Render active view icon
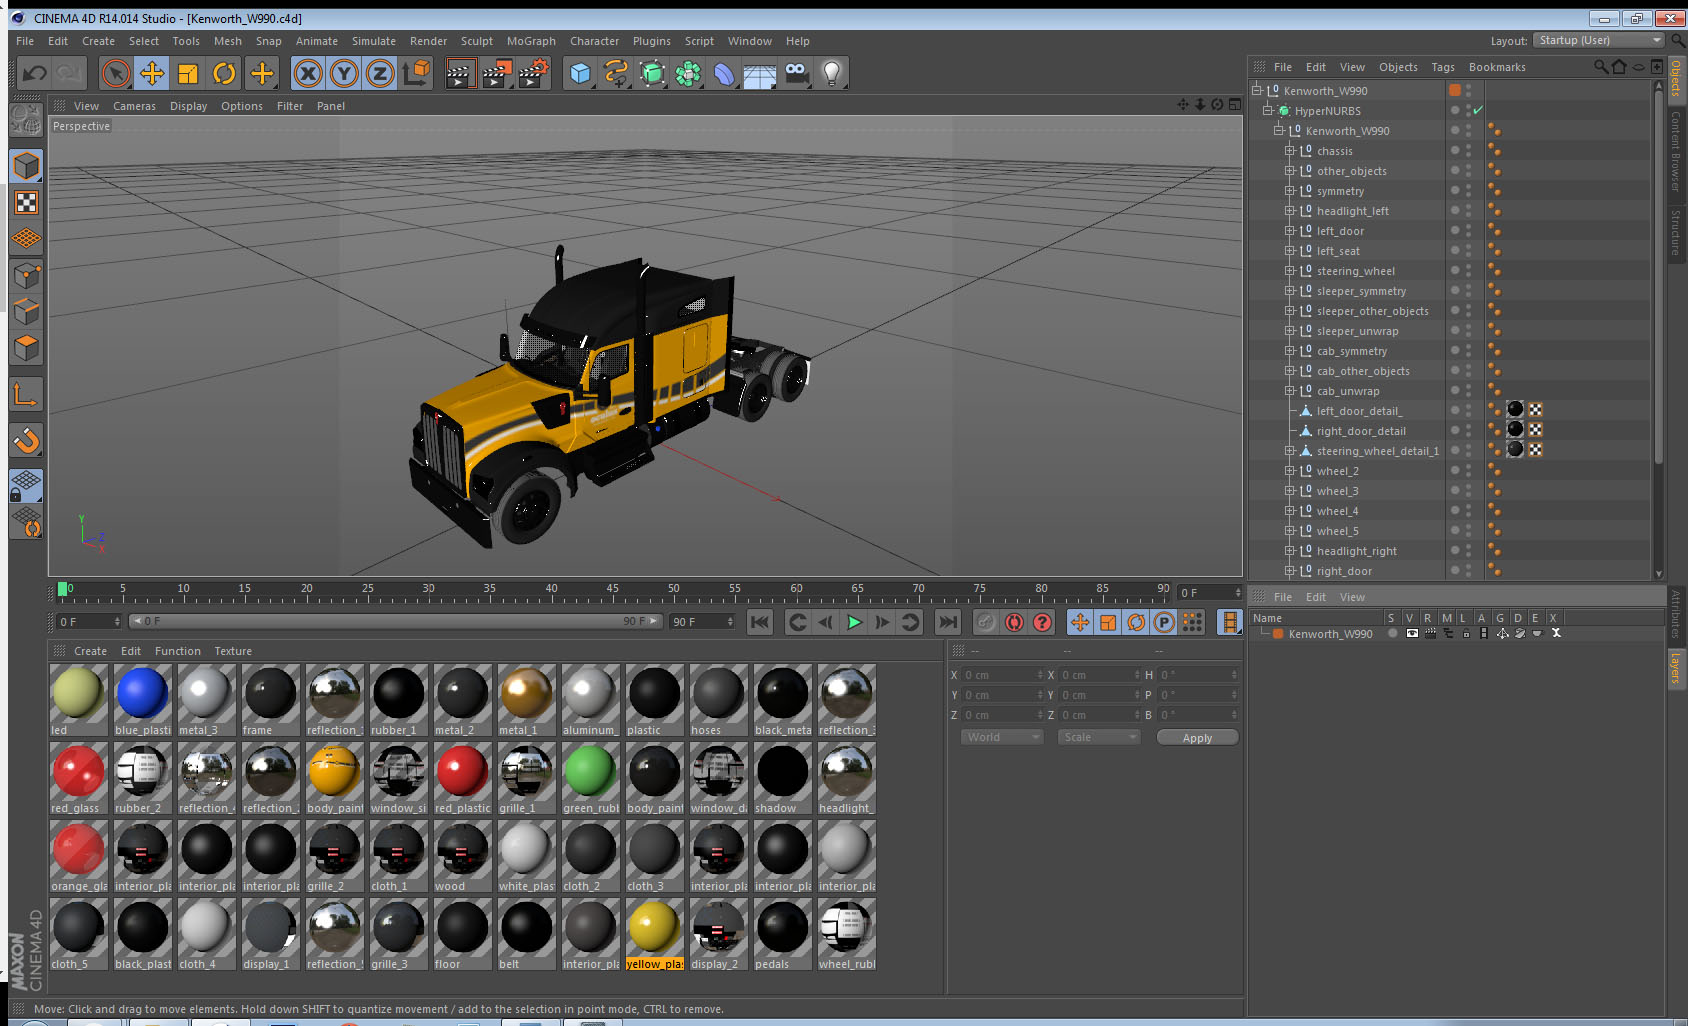Screen dimensions: 1688x1026 coord(459,73)
